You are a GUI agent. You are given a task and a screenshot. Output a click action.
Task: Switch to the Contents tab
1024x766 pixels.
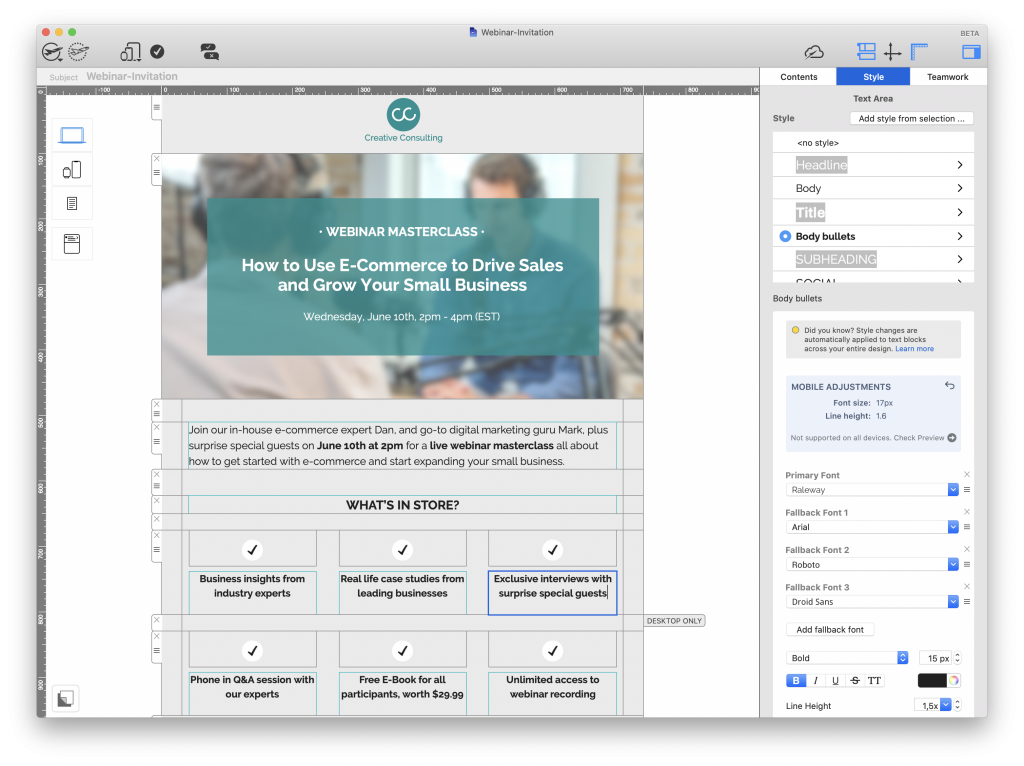coord(798,76)
